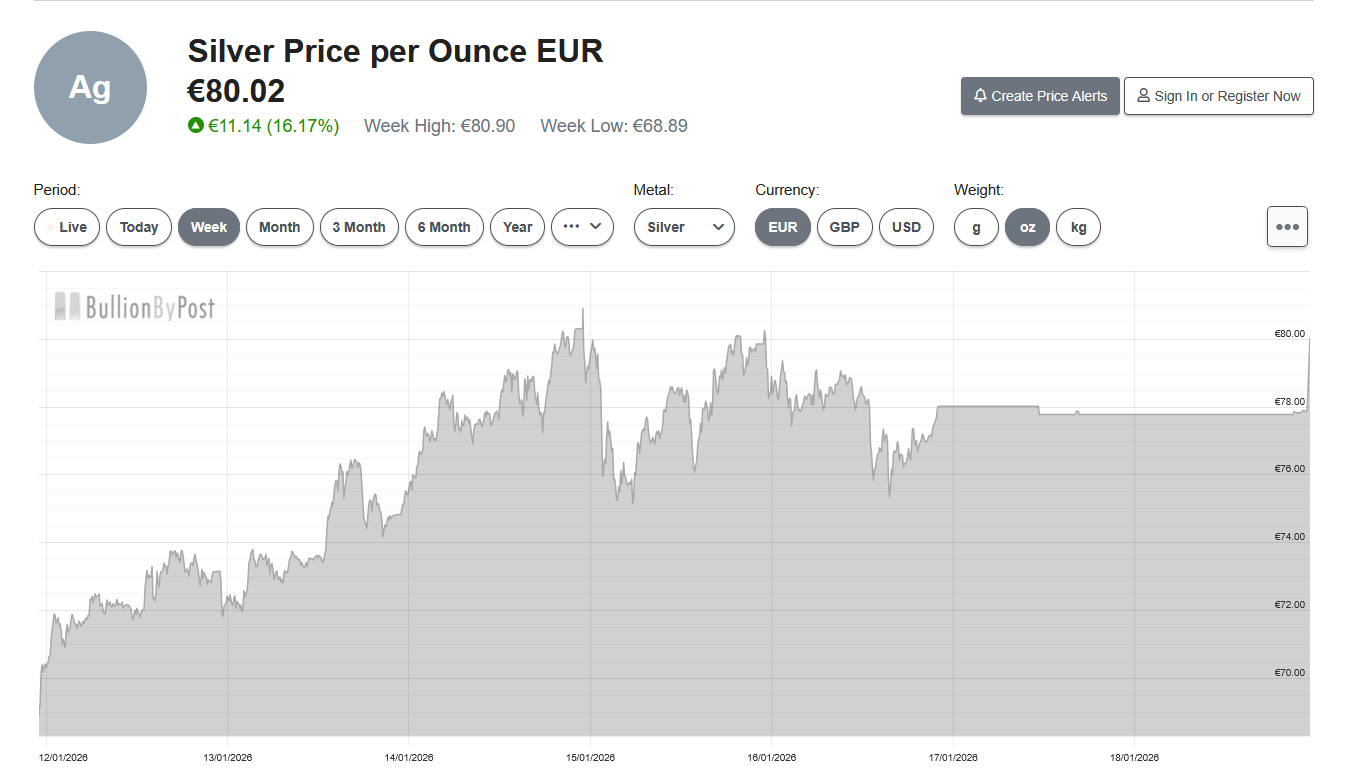Click the 12/01/2026 axis date label
Screen dimensions: 1356x771
[64, 757]
